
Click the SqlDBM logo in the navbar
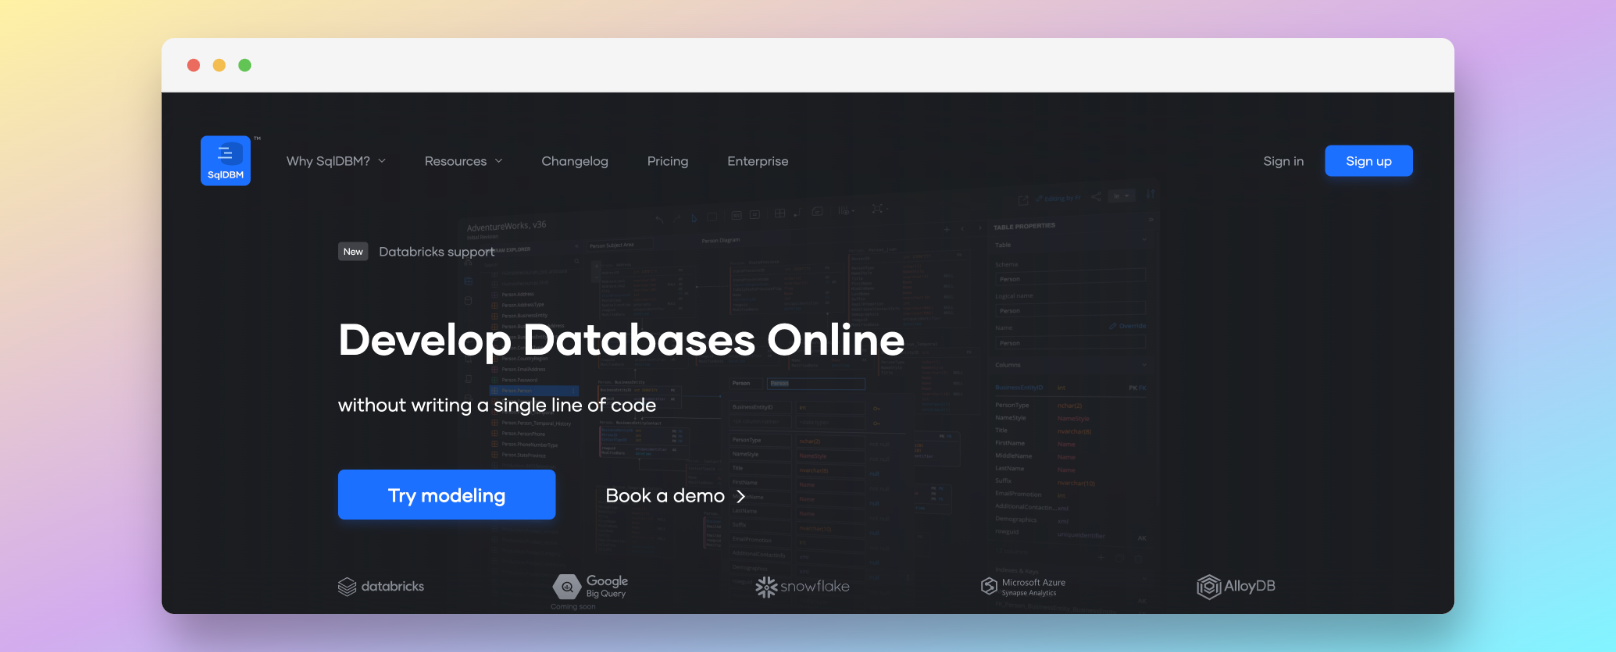point(225,161)
